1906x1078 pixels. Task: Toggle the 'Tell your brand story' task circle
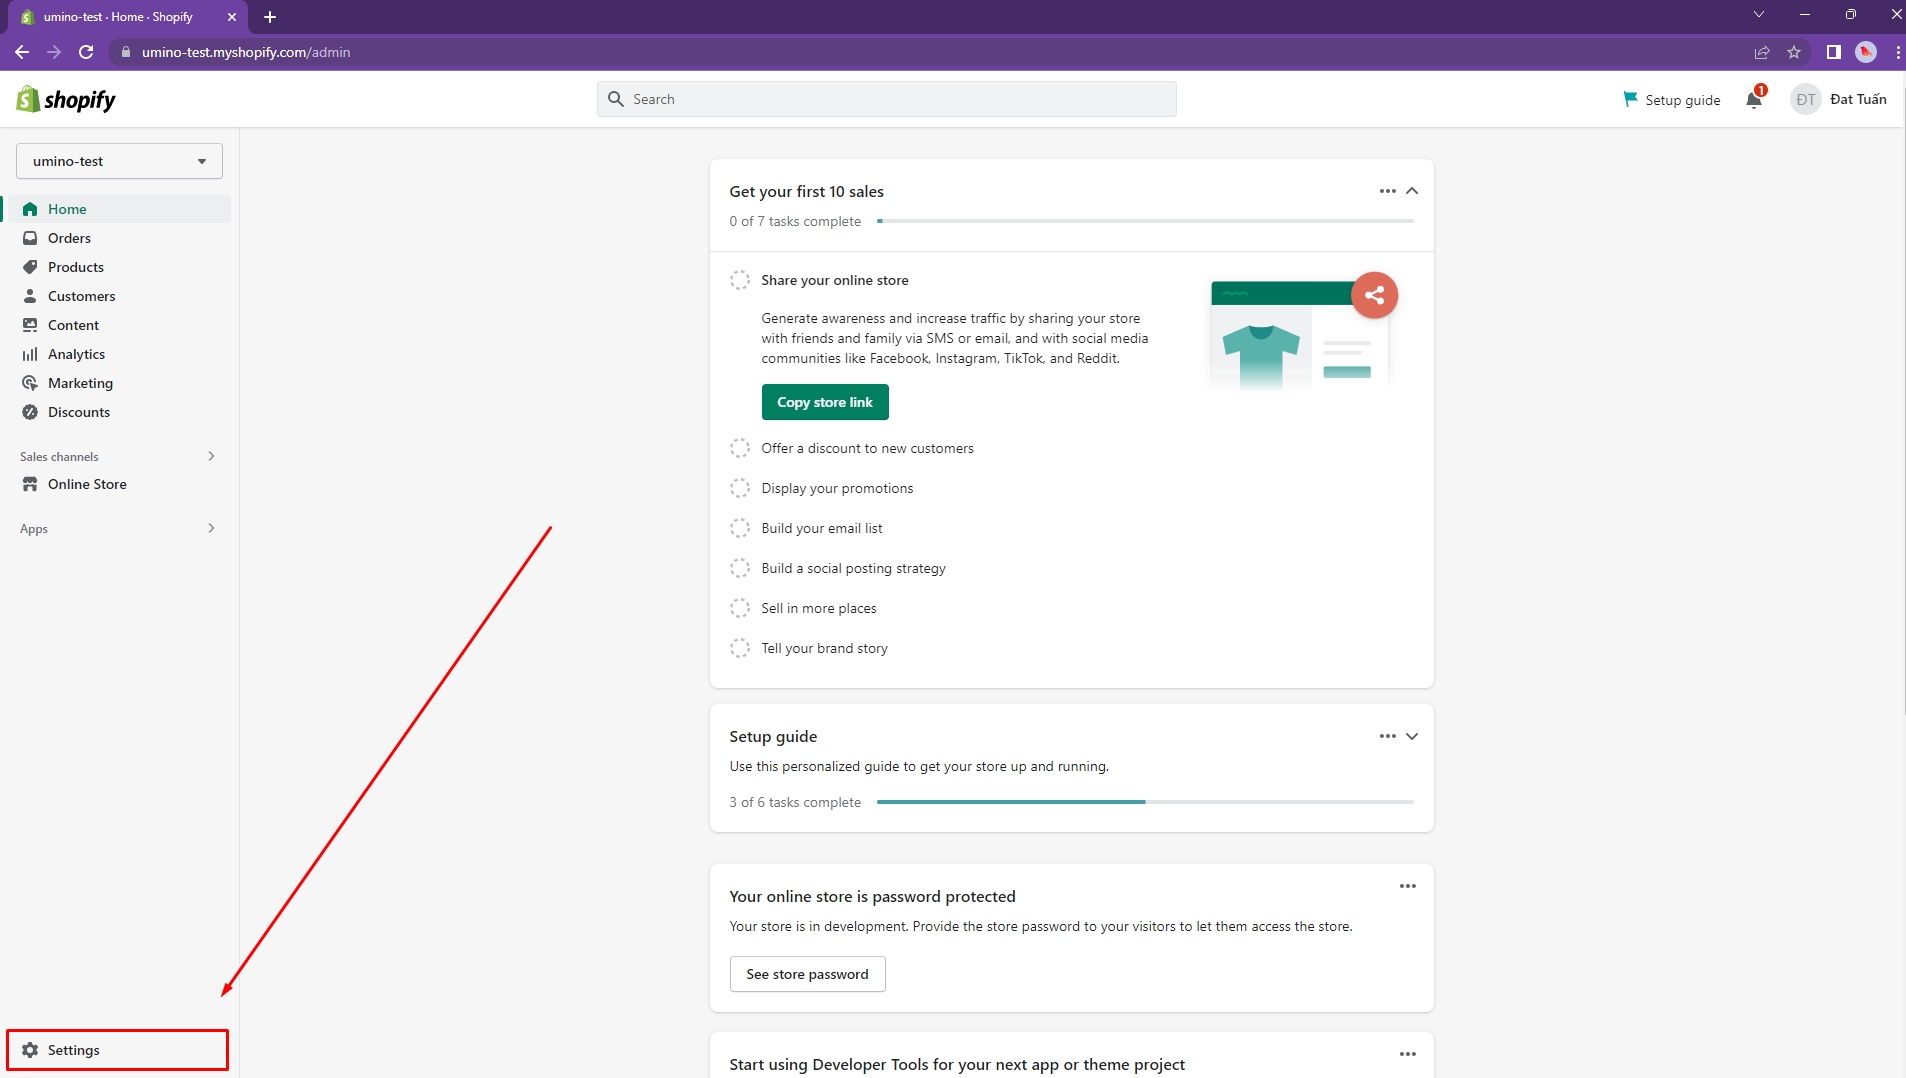coord(739,648)
